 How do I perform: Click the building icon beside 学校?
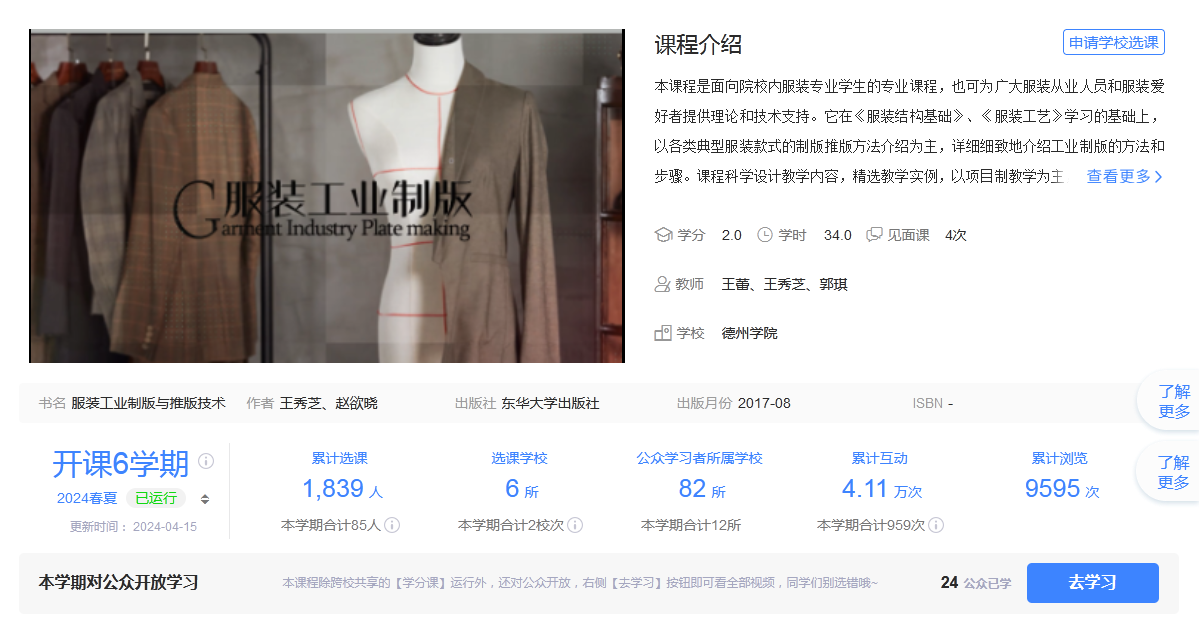[x=662, y=333]
